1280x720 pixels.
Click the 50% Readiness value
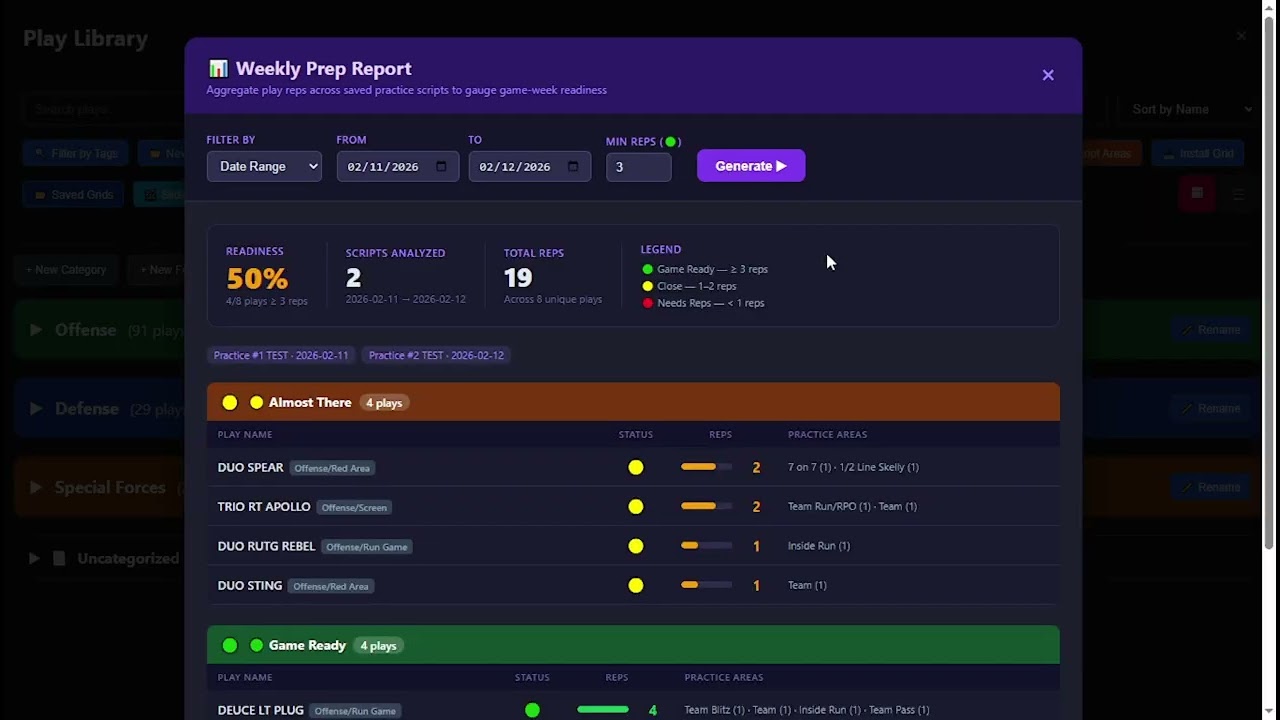tap(257, 278)
